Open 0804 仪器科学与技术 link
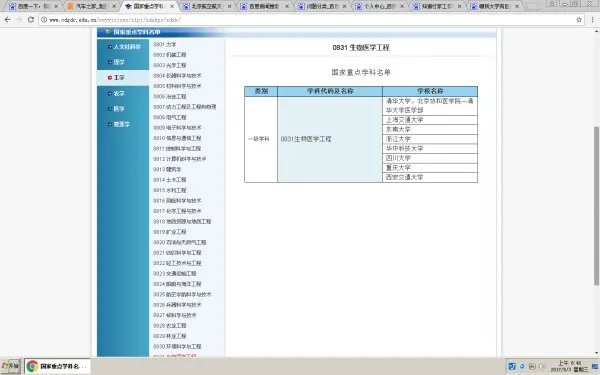Screen dimensions: 600x375 [177, 76]
